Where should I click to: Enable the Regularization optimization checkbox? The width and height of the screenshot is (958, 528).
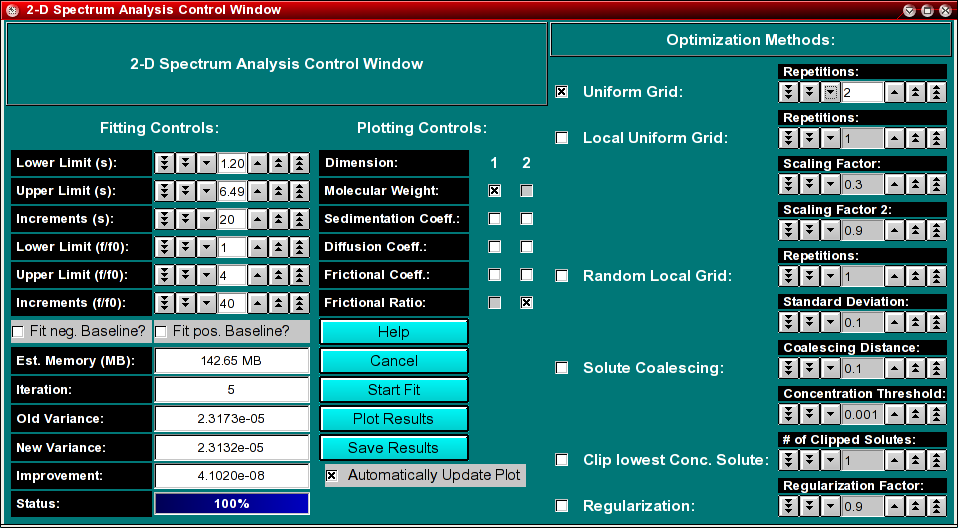point(562,506)
